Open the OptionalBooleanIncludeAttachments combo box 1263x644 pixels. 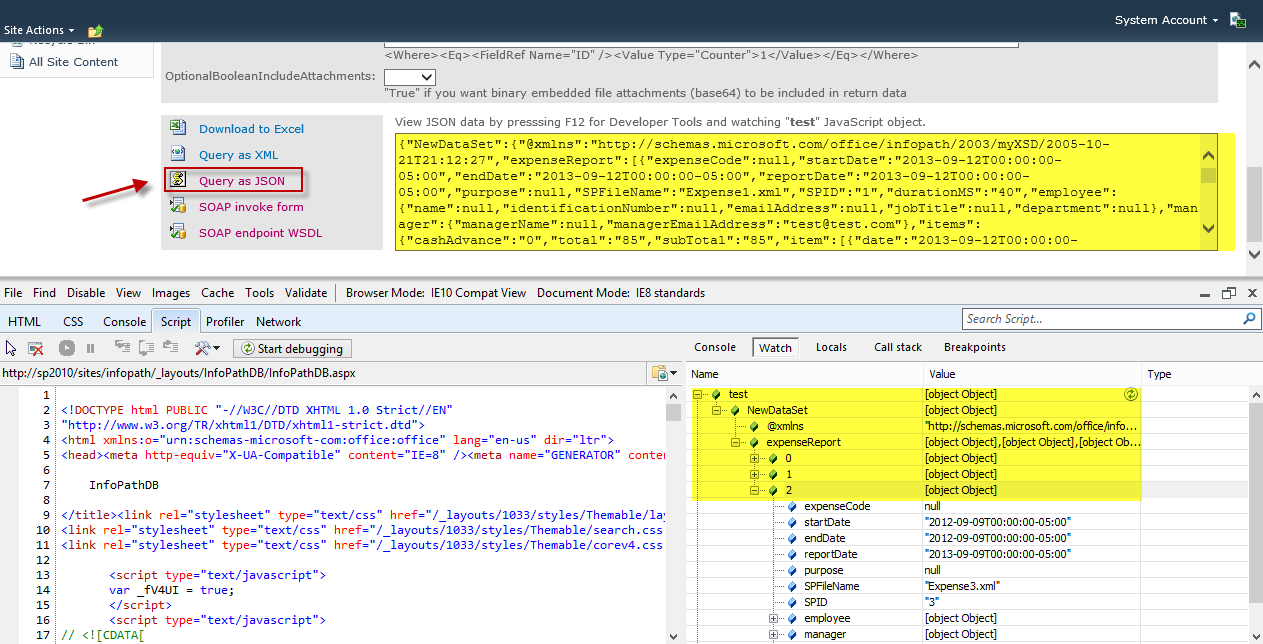click(410, 76)
